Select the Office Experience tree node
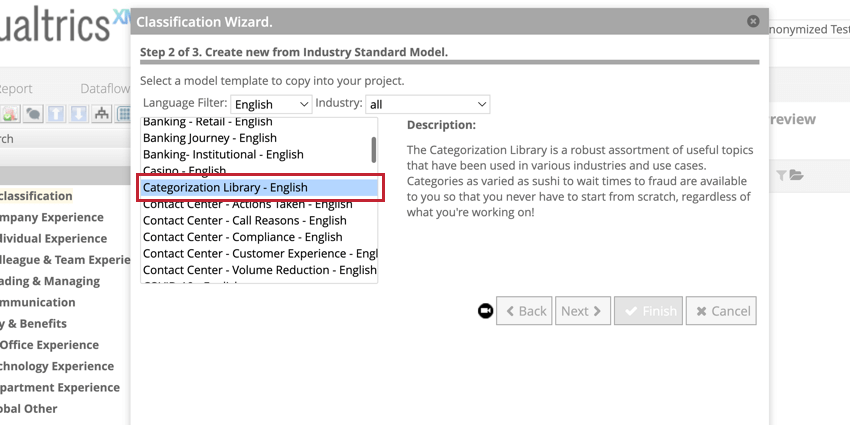Viewport: 850px width, 425px height. coord(49,345)
